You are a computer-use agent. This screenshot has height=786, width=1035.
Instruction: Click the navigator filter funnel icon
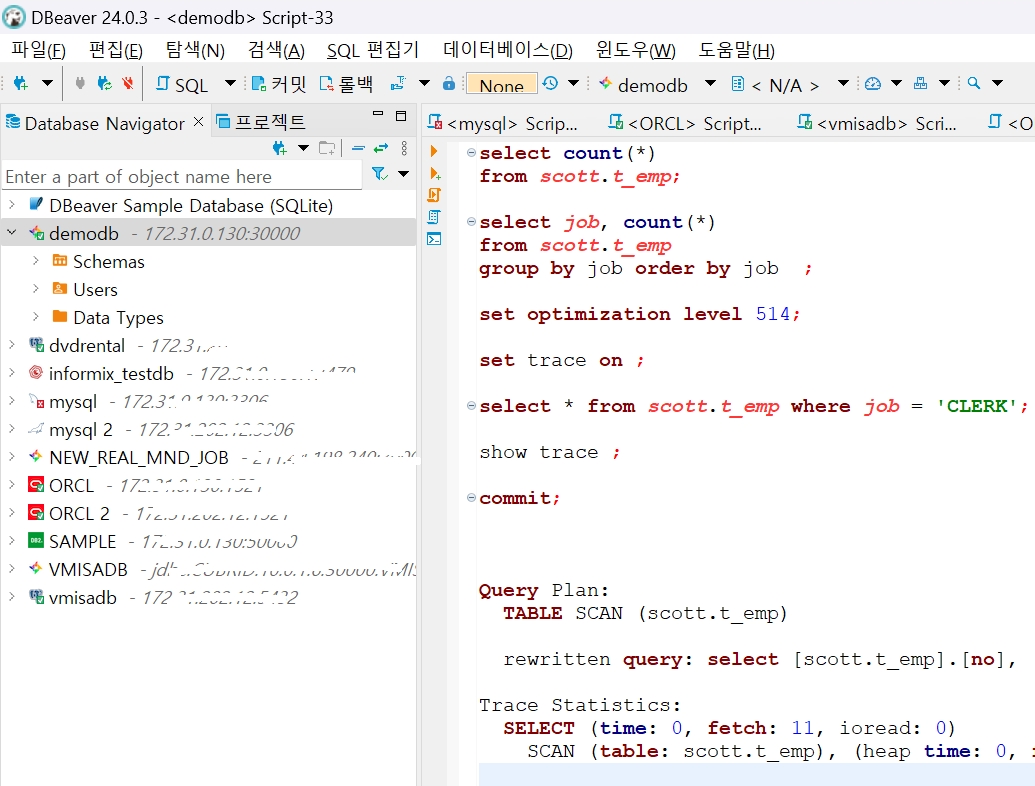(379, 174)
